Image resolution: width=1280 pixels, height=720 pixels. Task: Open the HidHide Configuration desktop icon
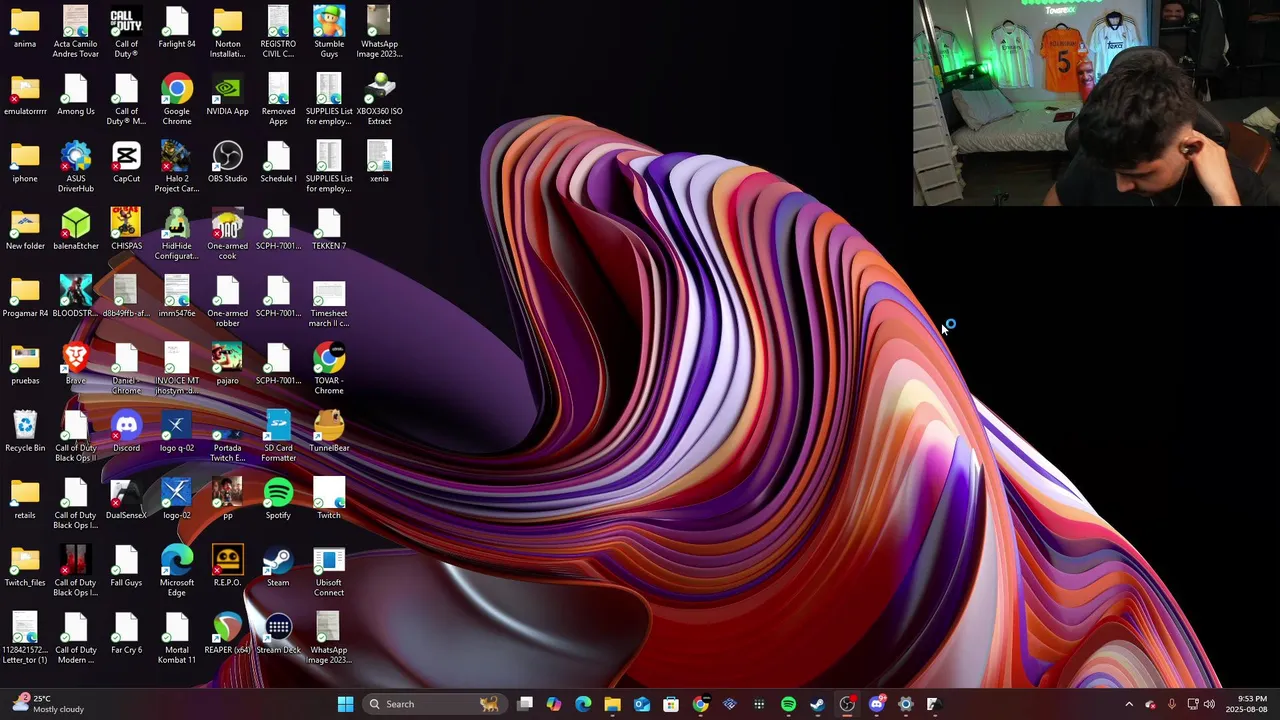pyautogui.click(x=177, y=234)
